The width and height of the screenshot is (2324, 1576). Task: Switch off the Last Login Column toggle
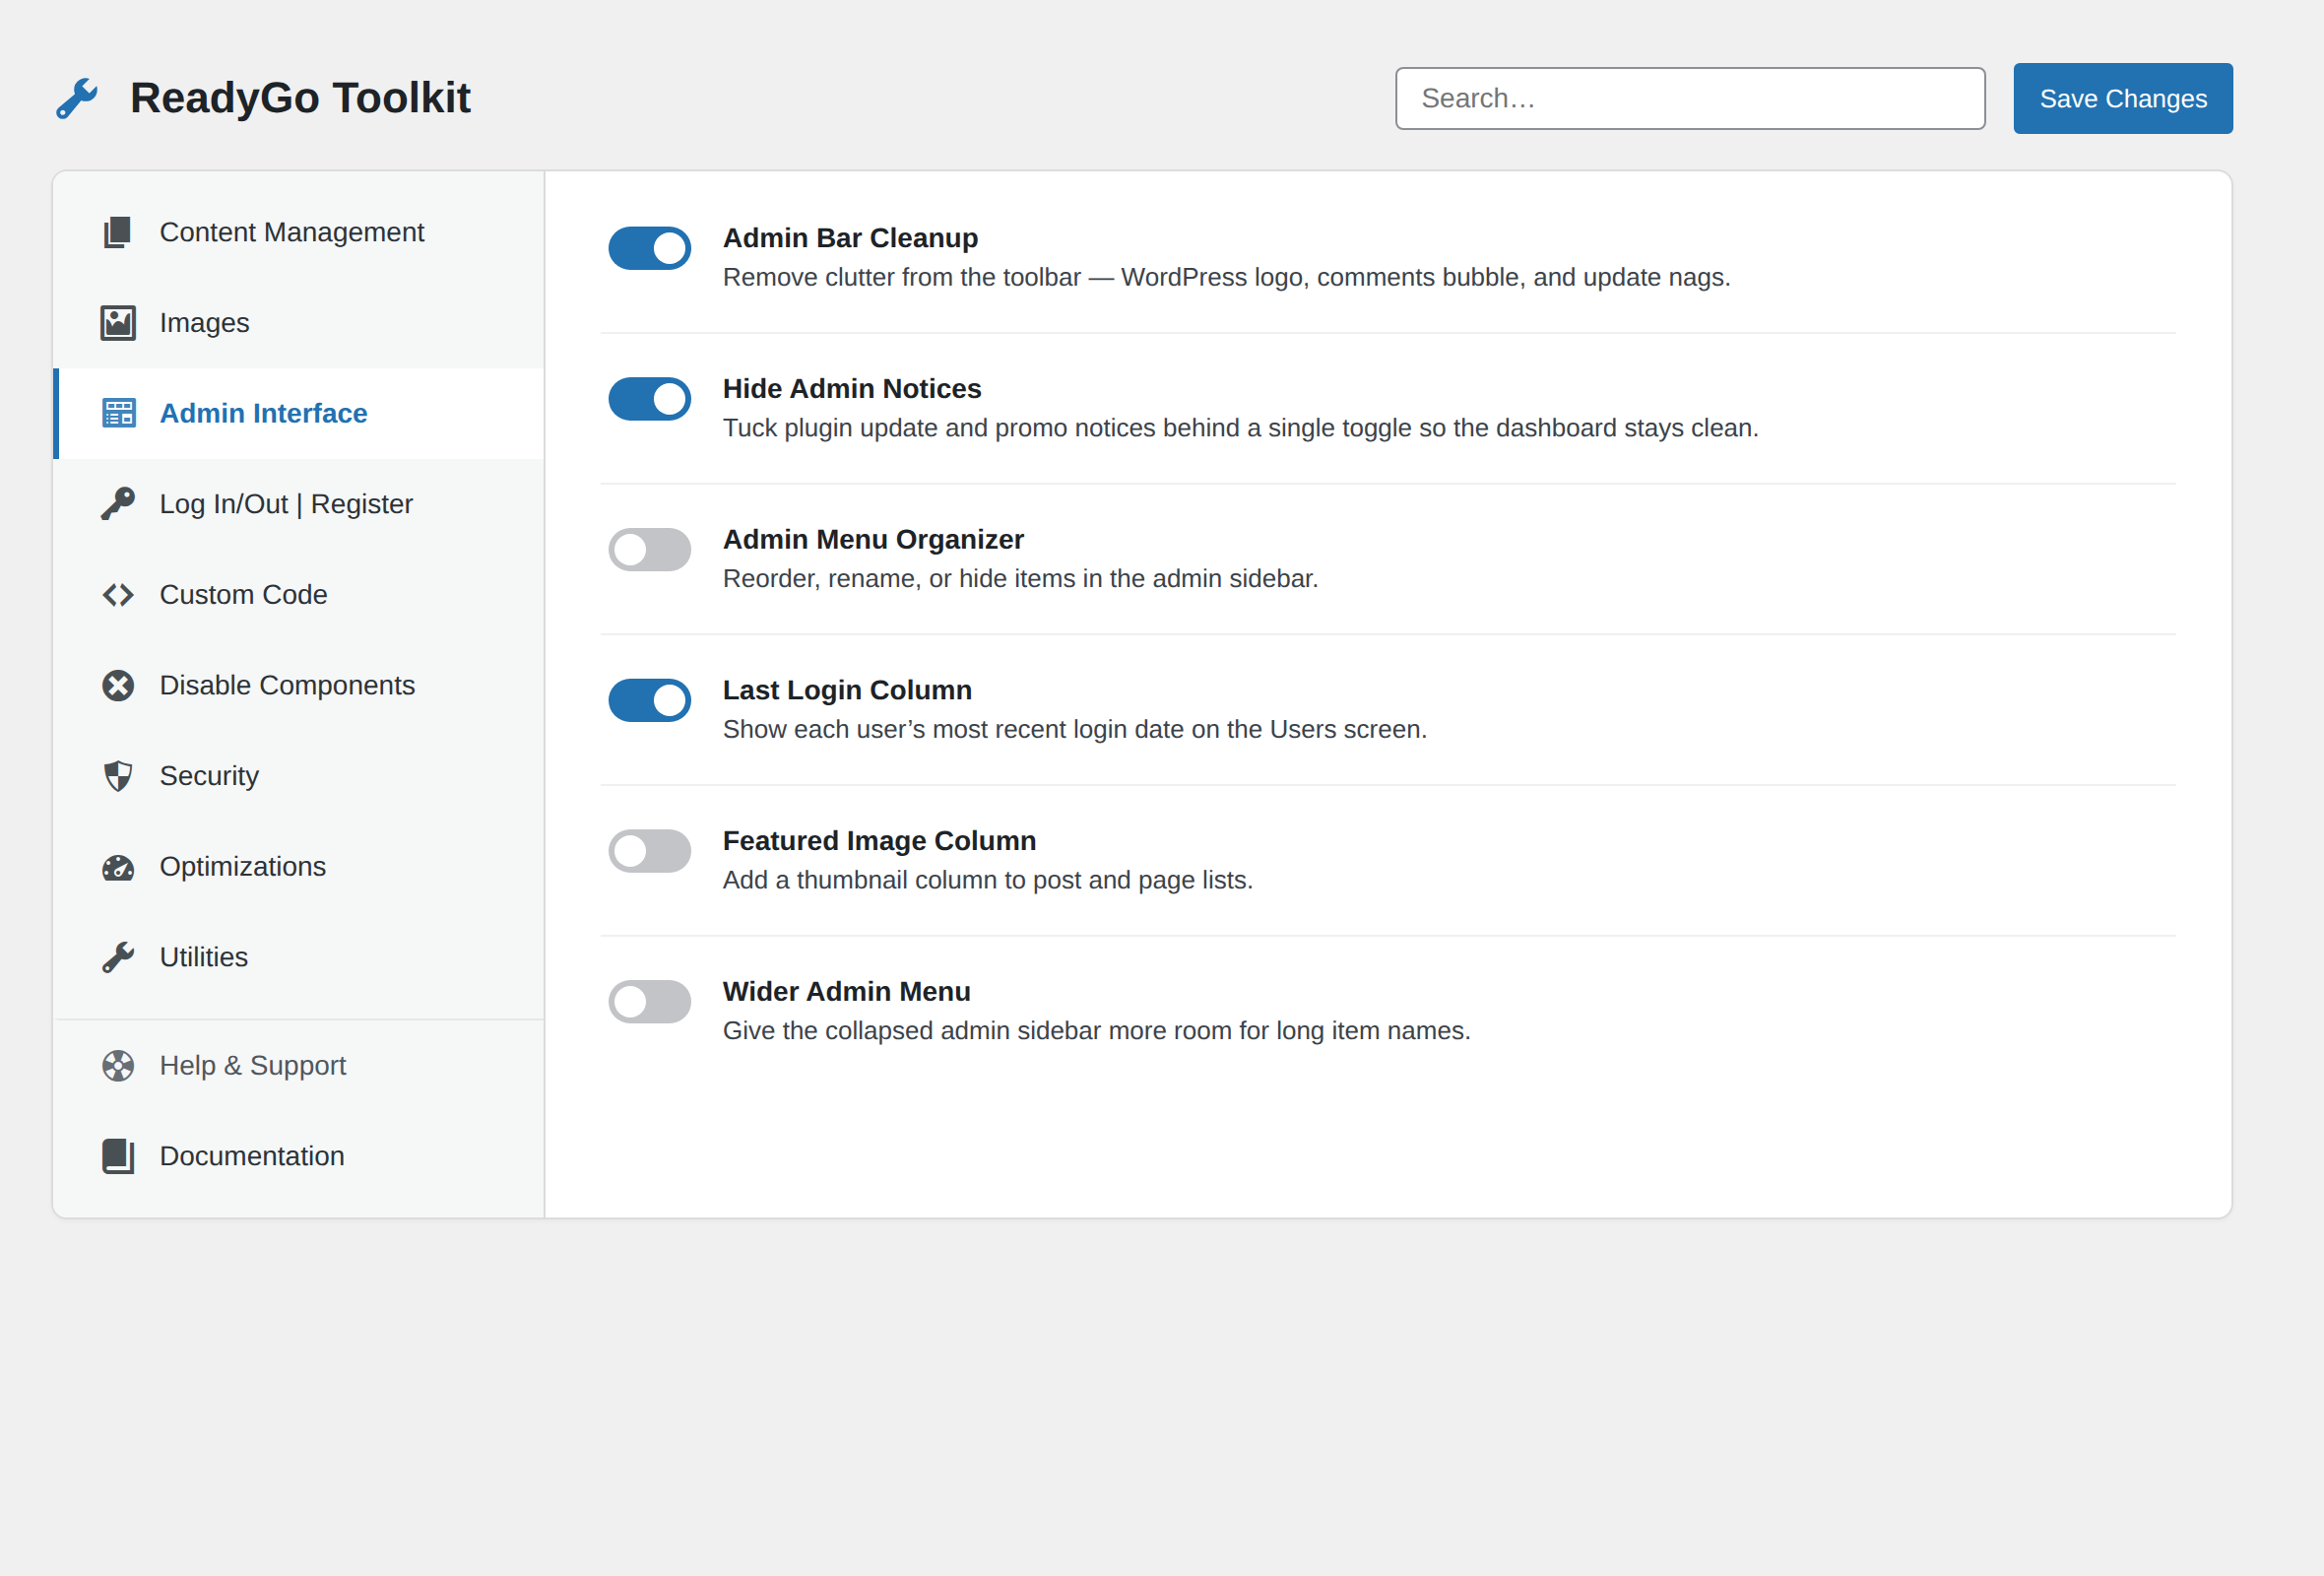(650, 700)
